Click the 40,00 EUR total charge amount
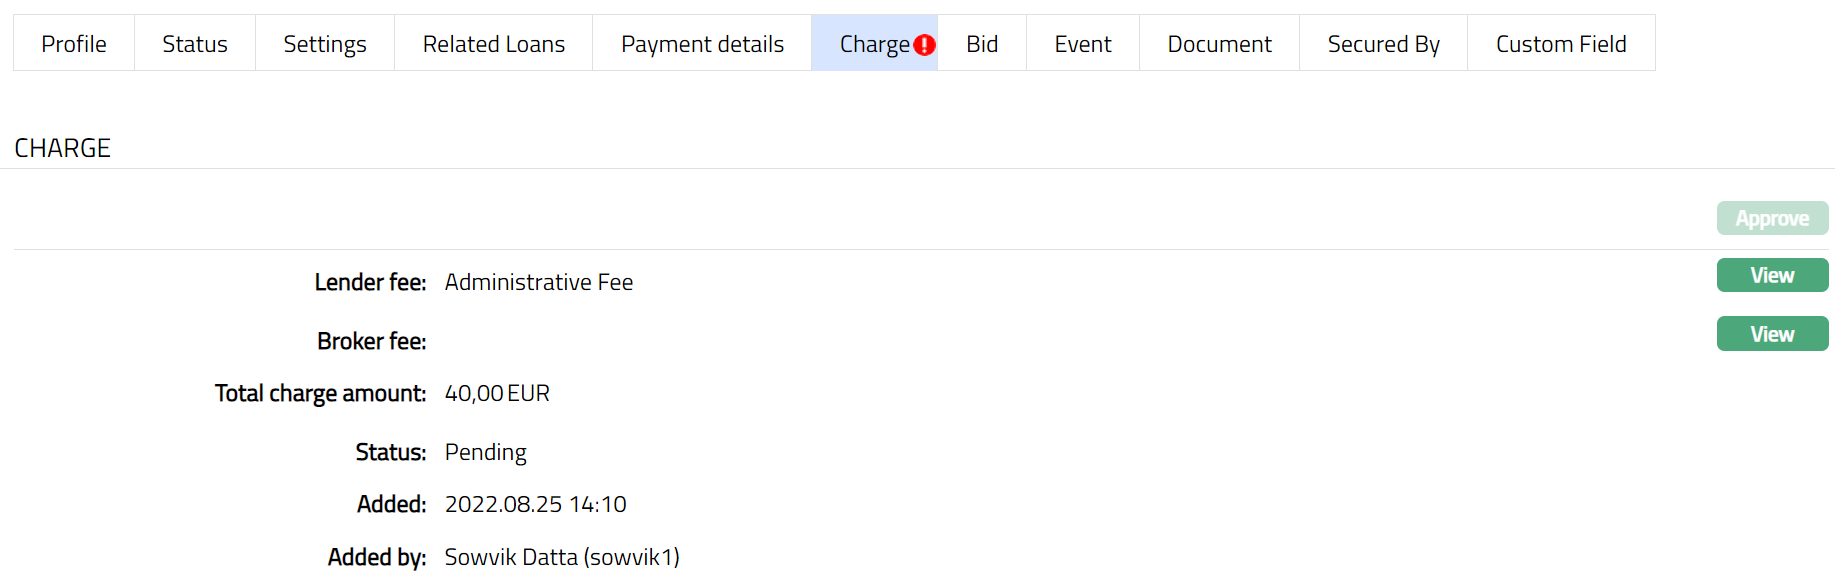Viewport: 1835px width, 586px height. coord(497,394)
